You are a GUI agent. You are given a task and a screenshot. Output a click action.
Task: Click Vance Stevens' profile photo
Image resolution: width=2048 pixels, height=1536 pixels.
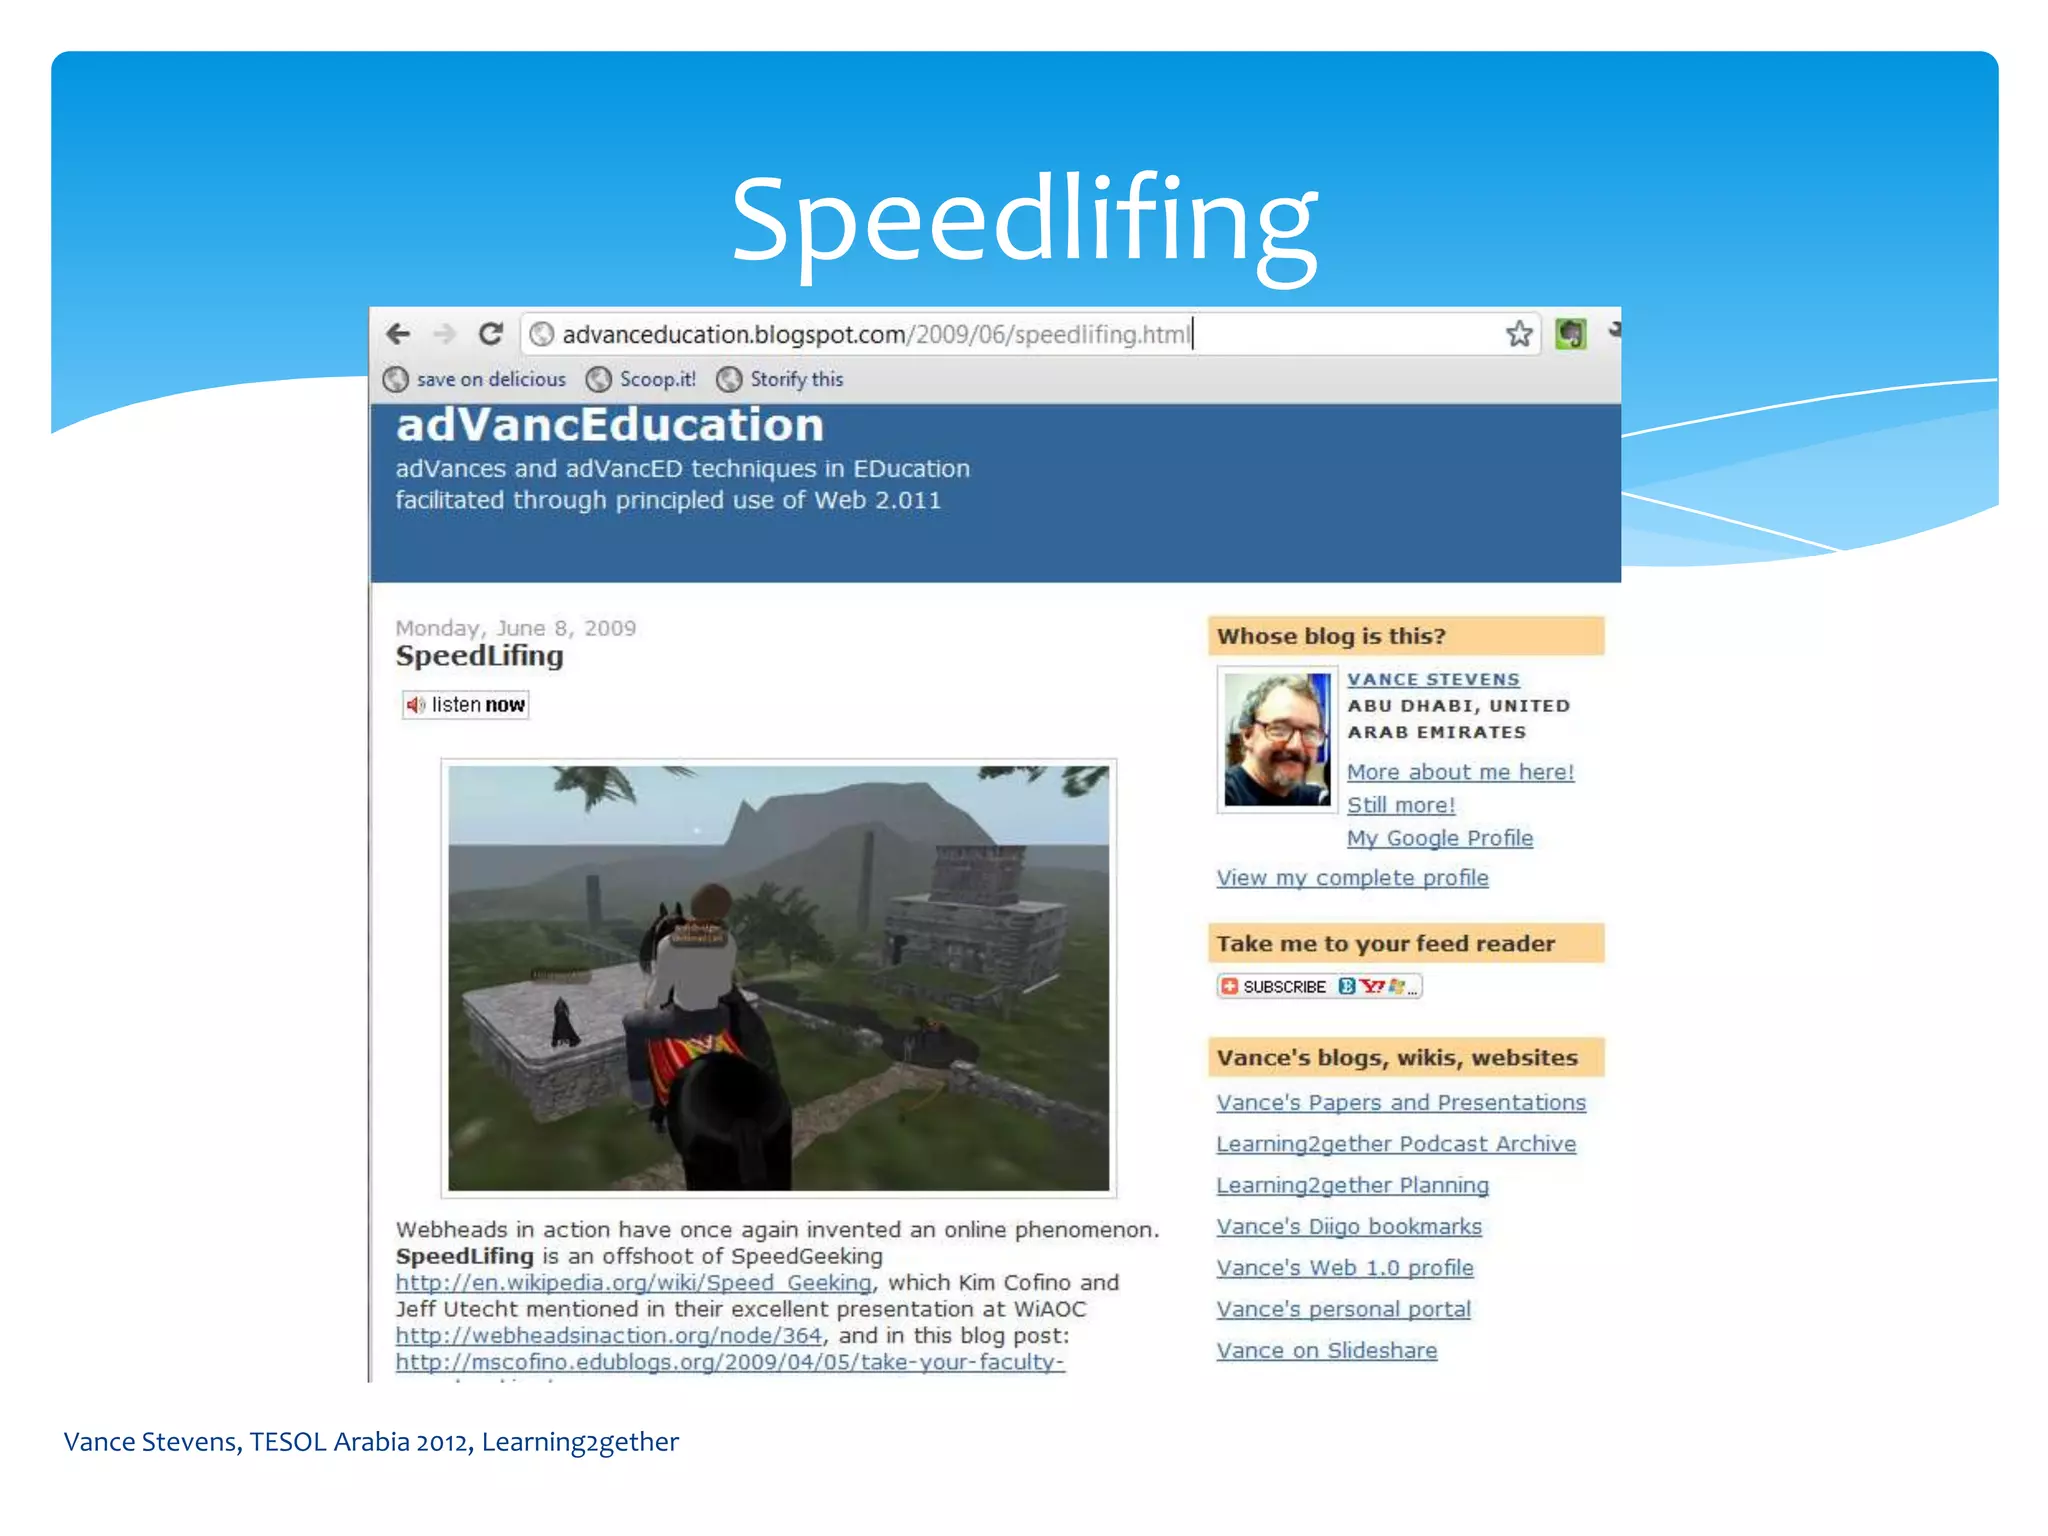pos(1276,739)
